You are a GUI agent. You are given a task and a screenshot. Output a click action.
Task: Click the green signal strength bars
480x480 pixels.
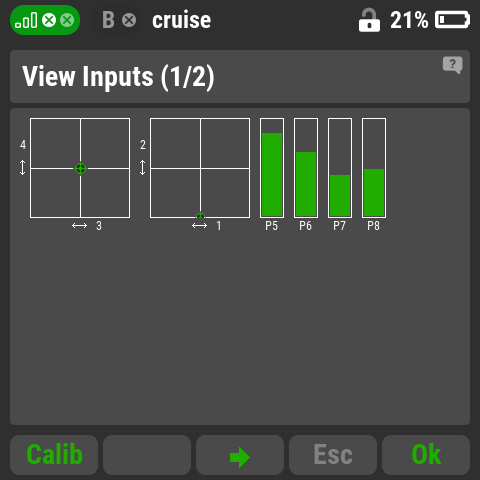pyautogui.click(x=26, y=20)
